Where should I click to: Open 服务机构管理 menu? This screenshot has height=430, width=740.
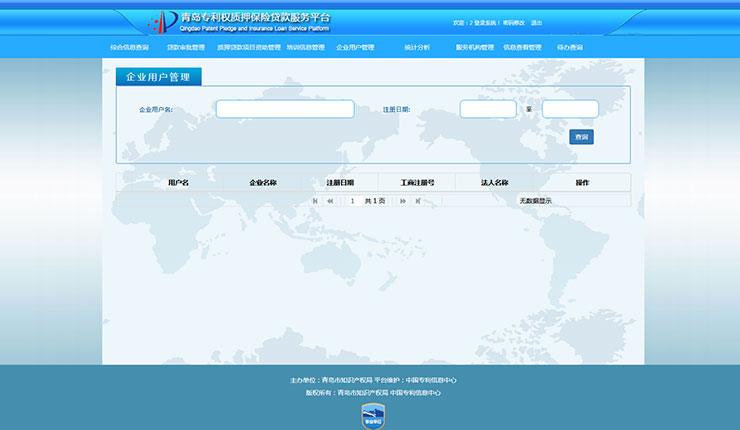[x=475, y=47]
